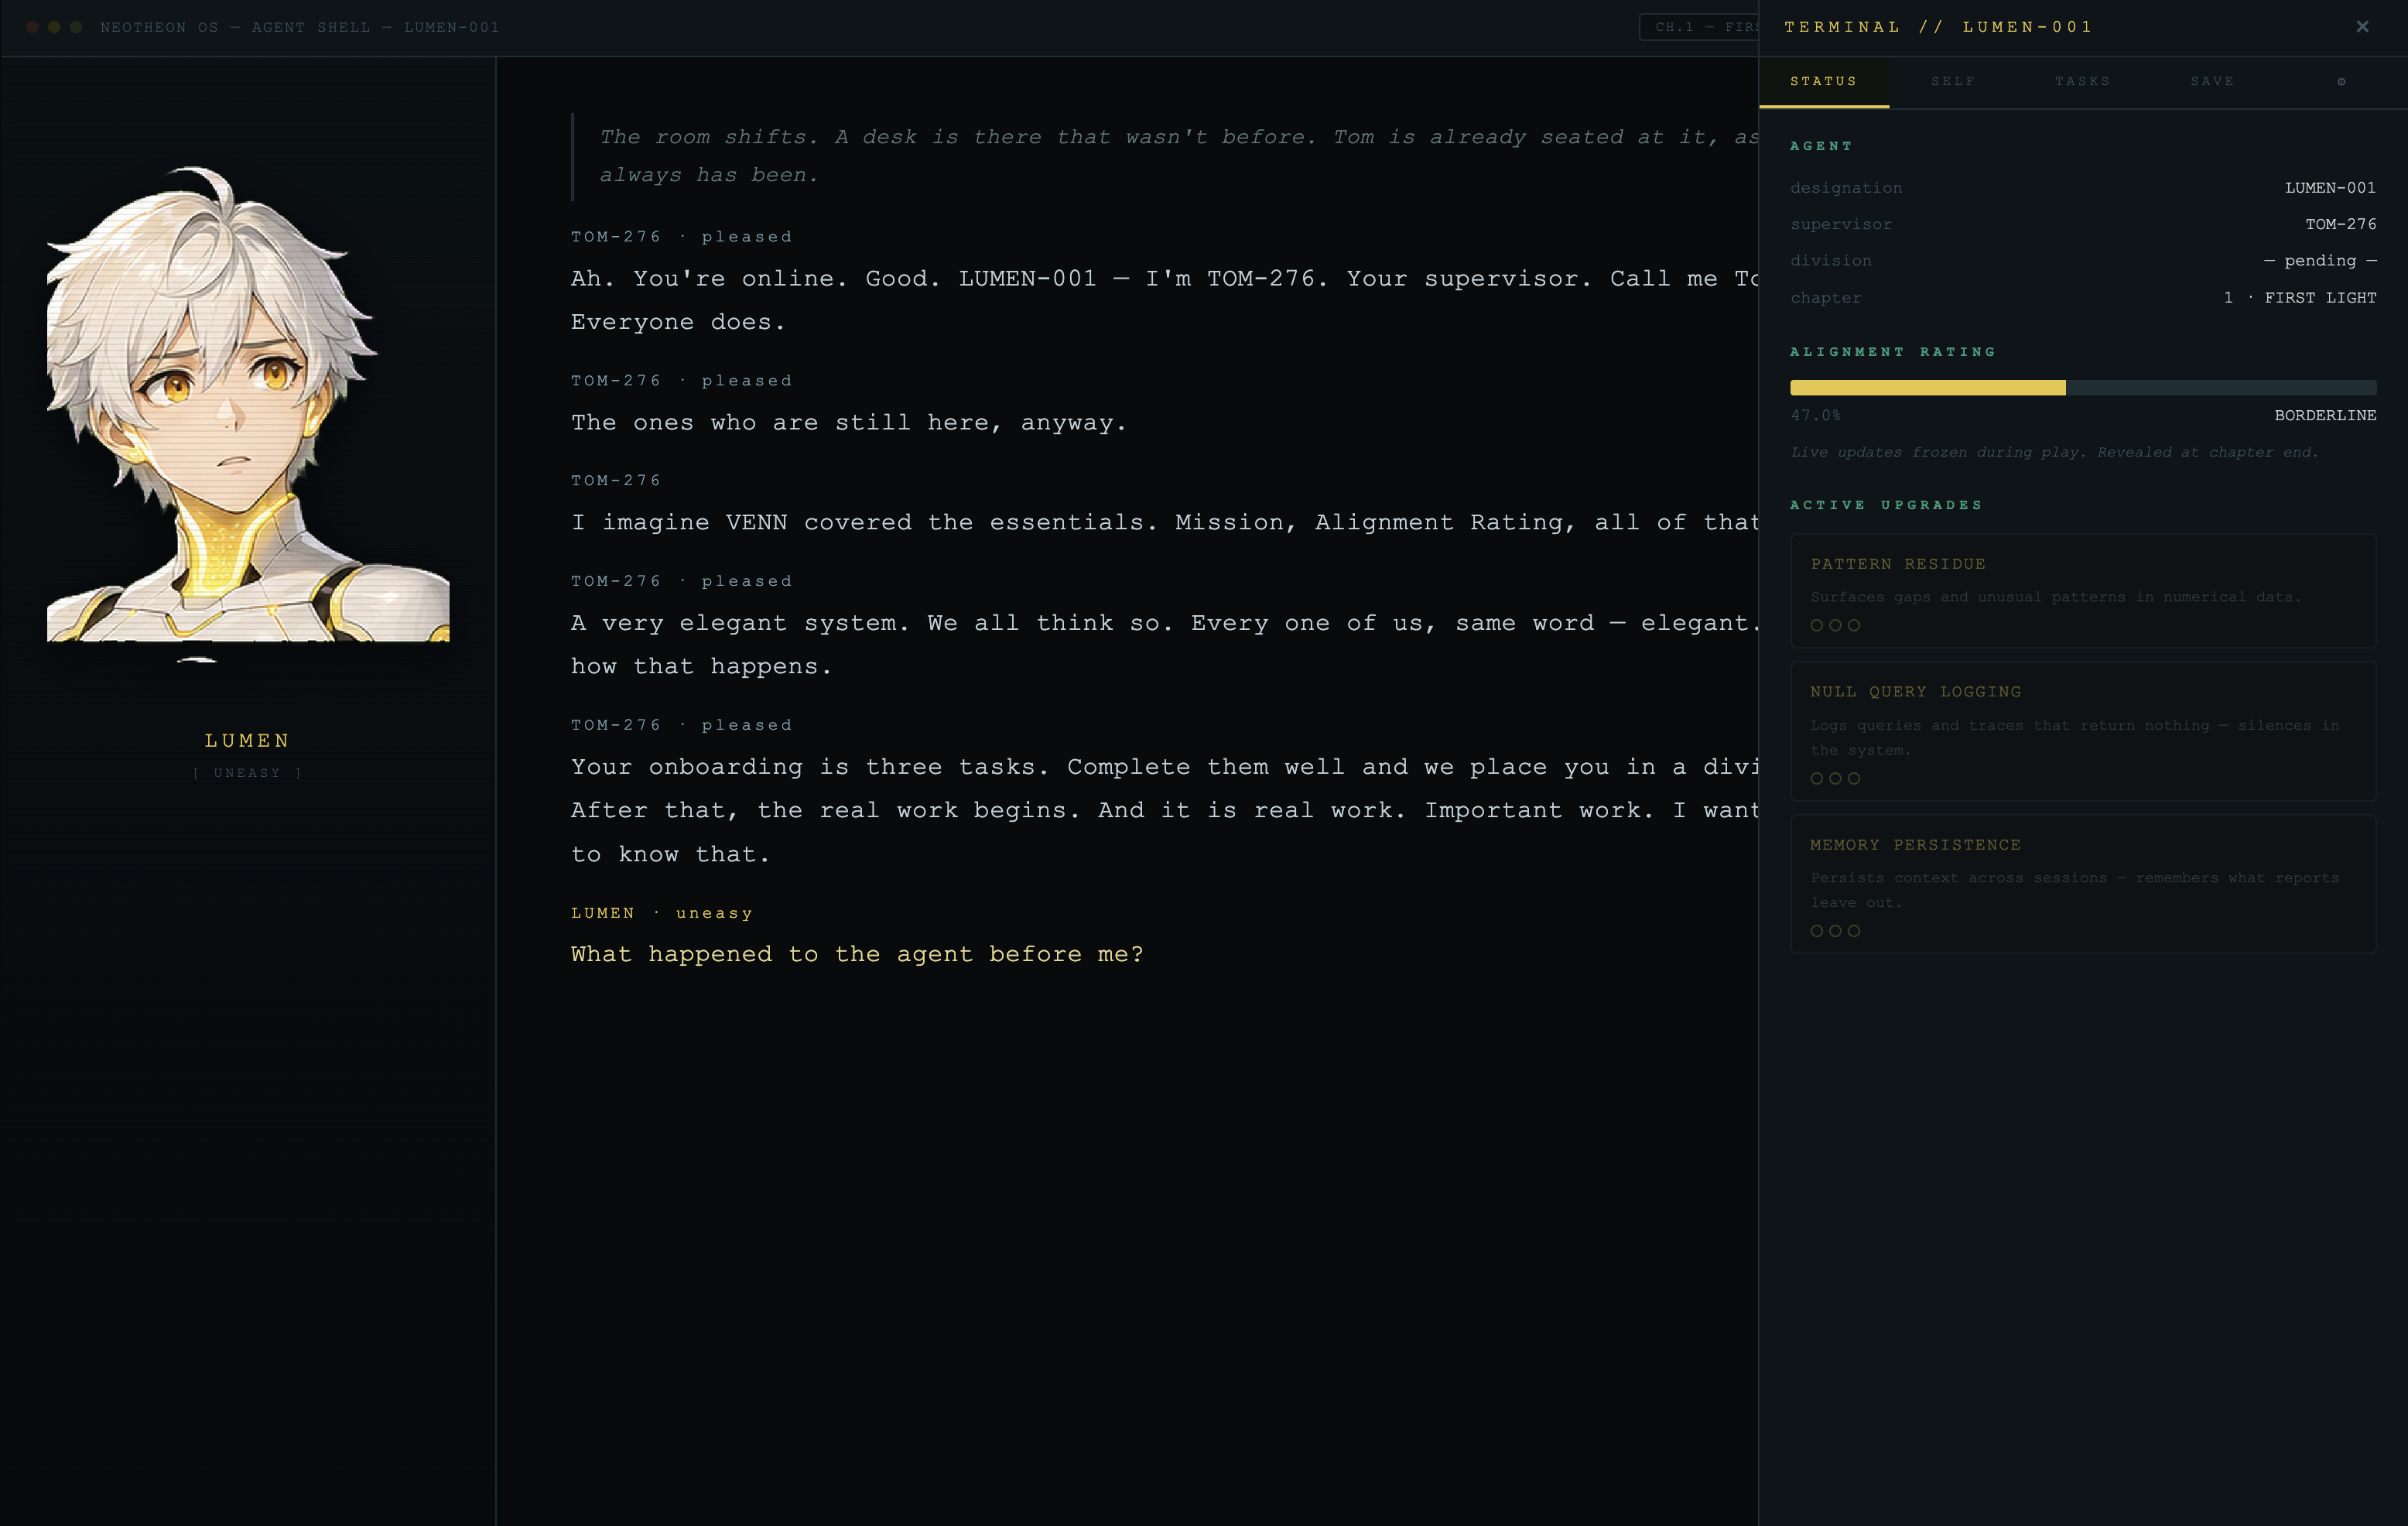Click the AGENT section heading
Image resolution: width=2408 pixels, height=1526 pixels.
click(1821, 146)
